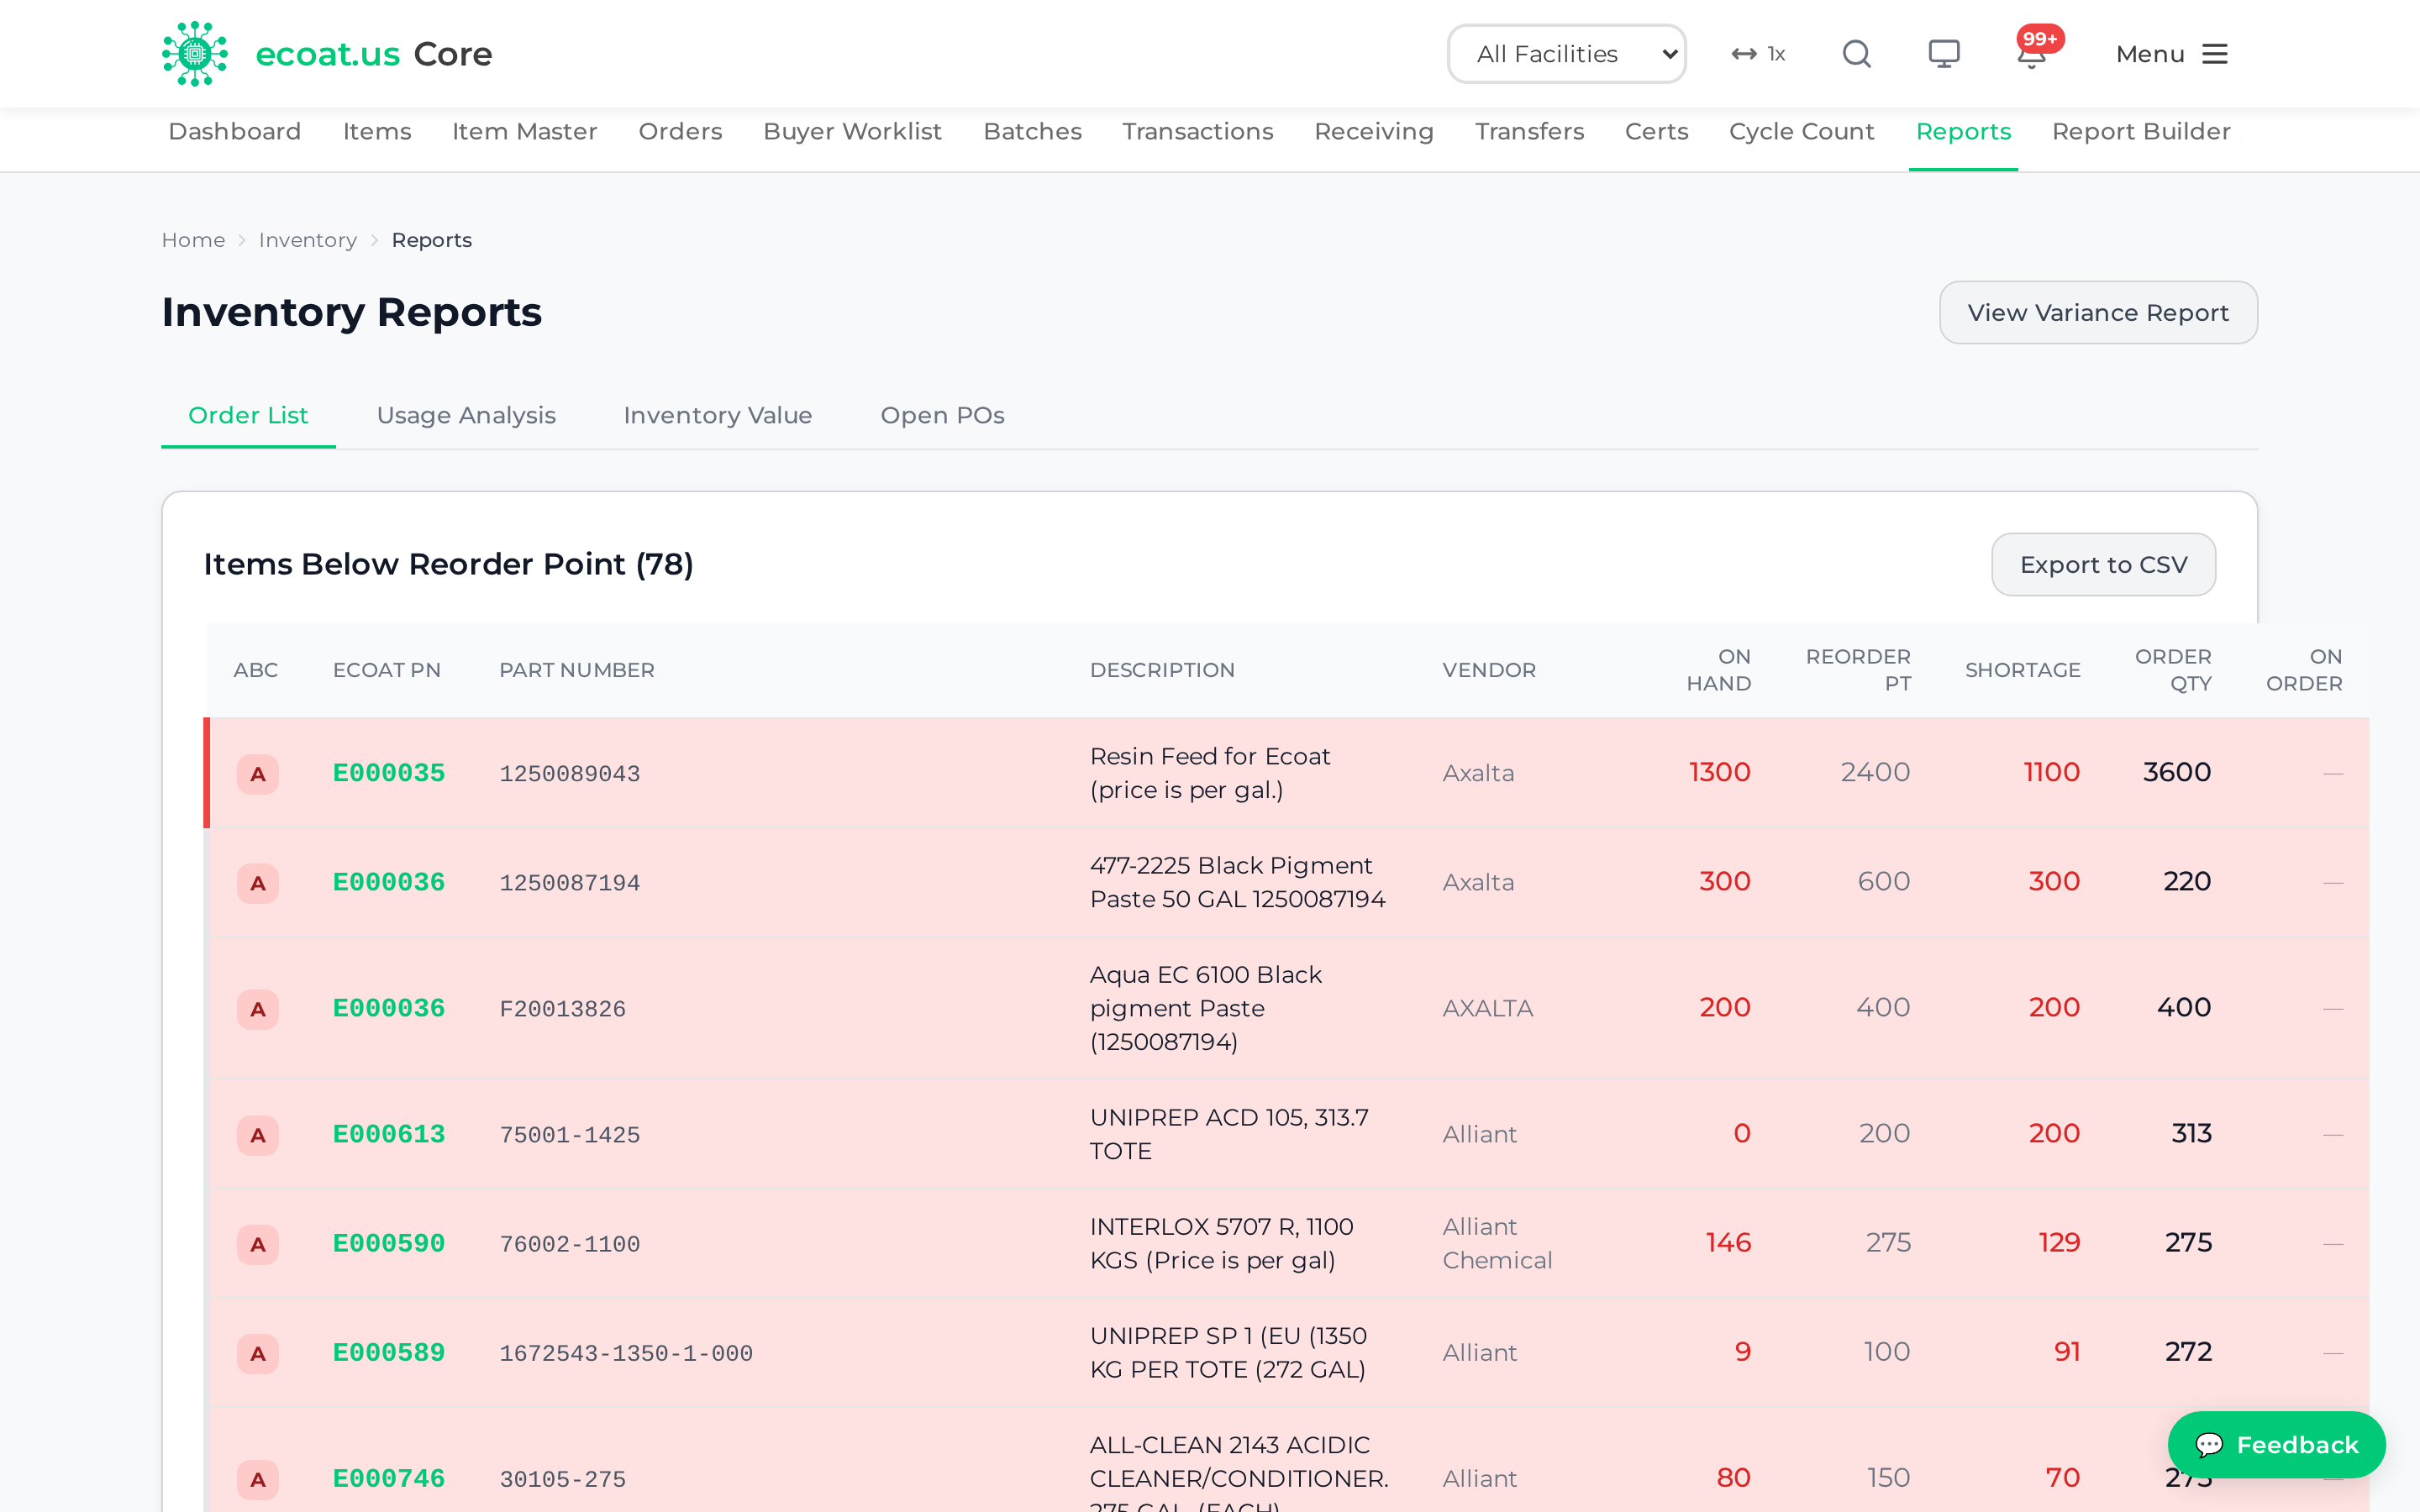This screenshot has height=1512, width=2420.
Task: Expand the All Facilities dropdown
Action: click(1566, 54)
